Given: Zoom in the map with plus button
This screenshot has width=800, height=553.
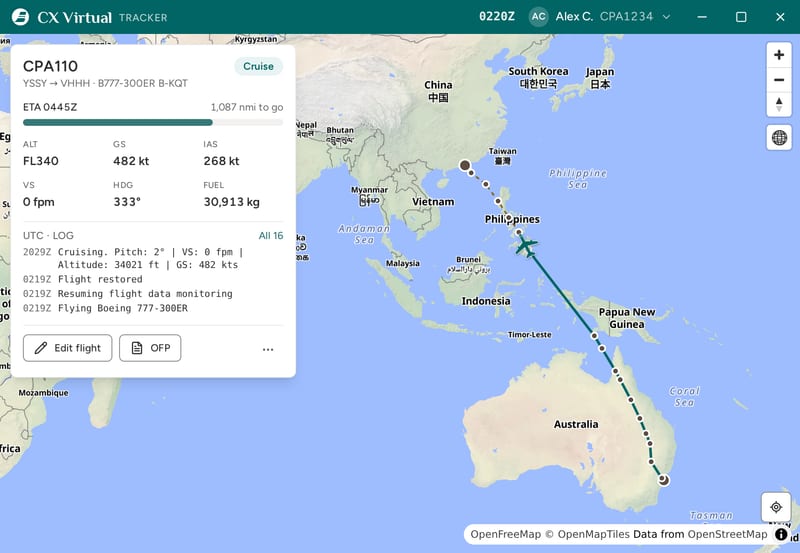Looking at the screenshot, I should (779, 55).
